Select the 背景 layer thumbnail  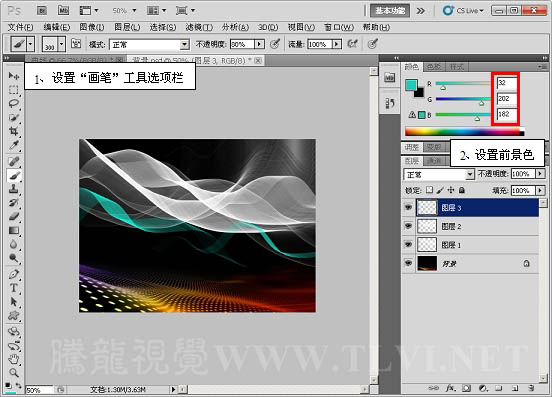click(x=427, y=263)
